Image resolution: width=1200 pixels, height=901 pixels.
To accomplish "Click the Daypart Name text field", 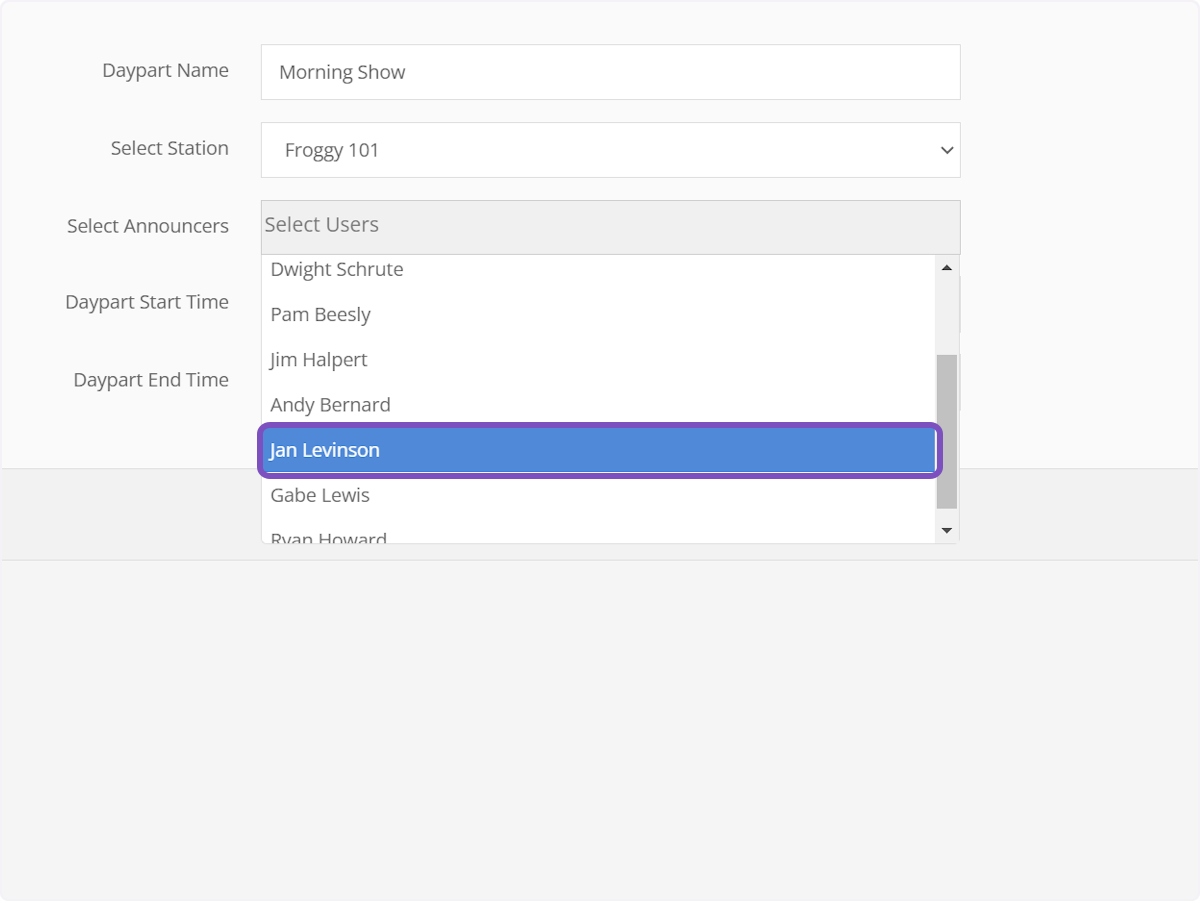I will coord(610,72).
